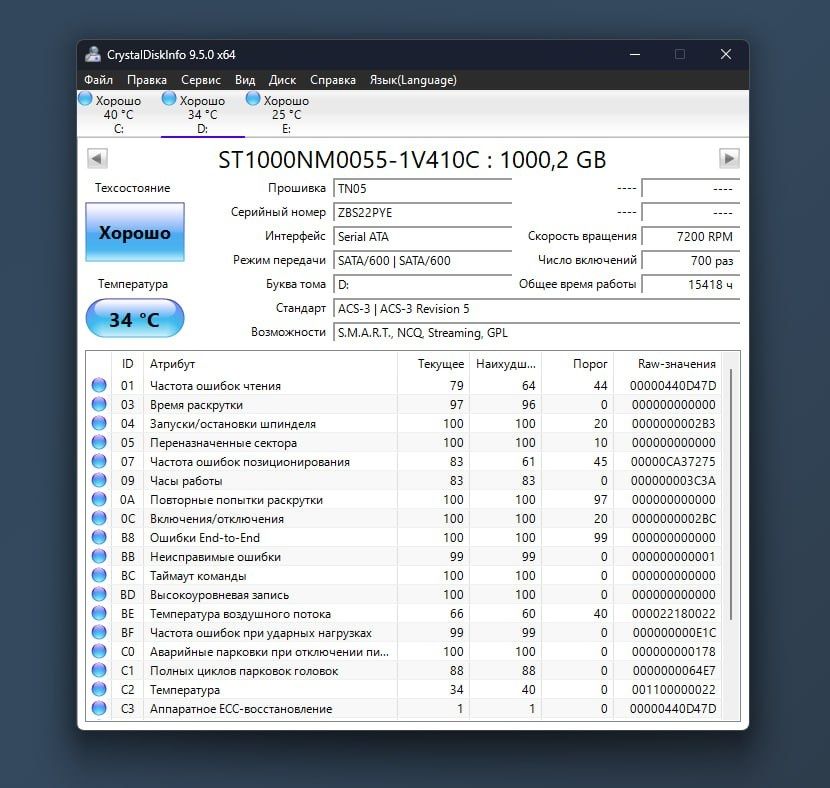Select disk D: tab at 34 °C

tap(203, 114)
